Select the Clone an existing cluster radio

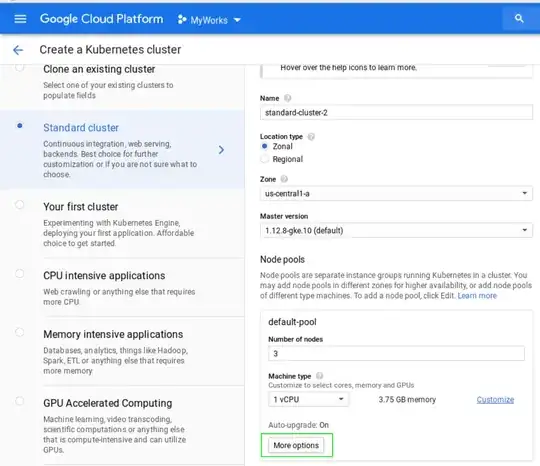click(x=20, y=67)
